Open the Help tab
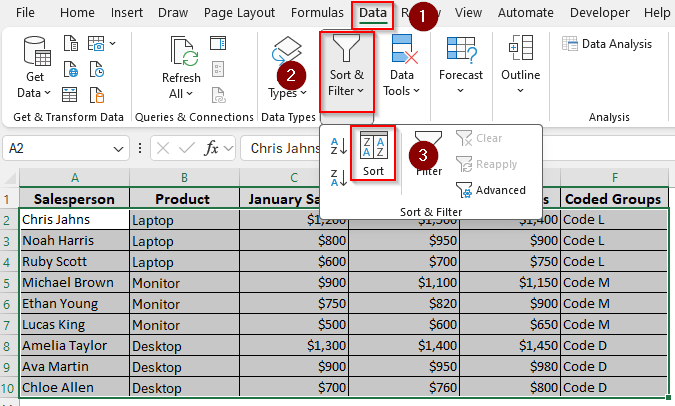 point(657,13)
